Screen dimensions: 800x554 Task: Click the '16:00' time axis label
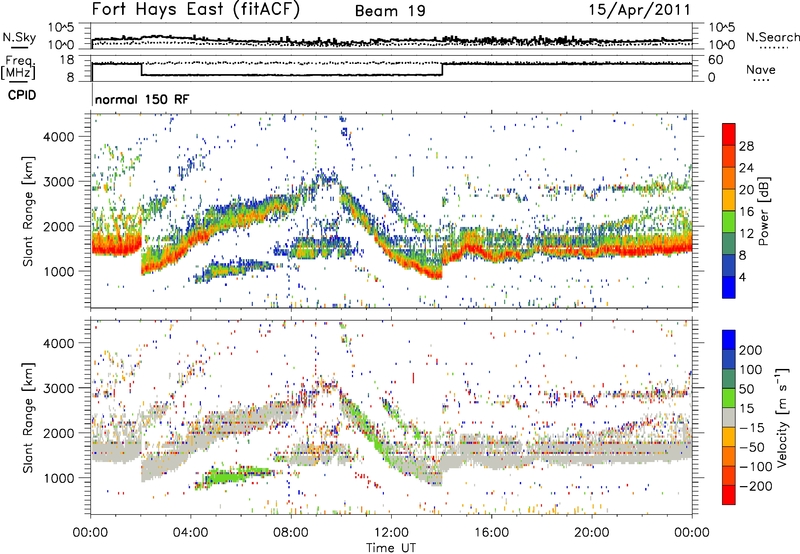(x=491, y=533)
